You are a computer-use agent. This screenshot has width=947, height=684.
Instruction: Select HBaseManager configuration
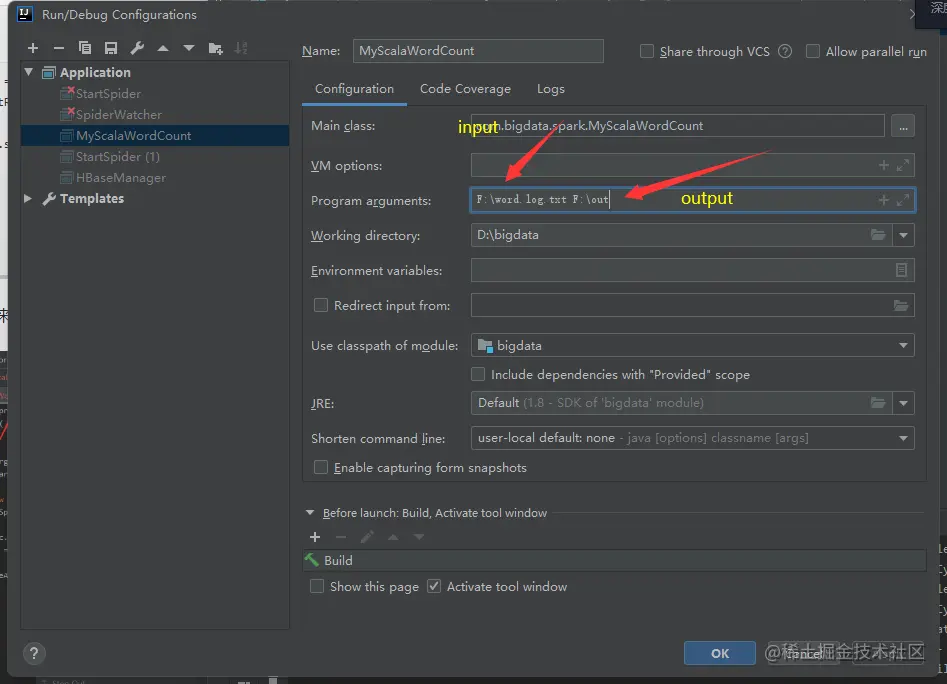pos(121,177)
